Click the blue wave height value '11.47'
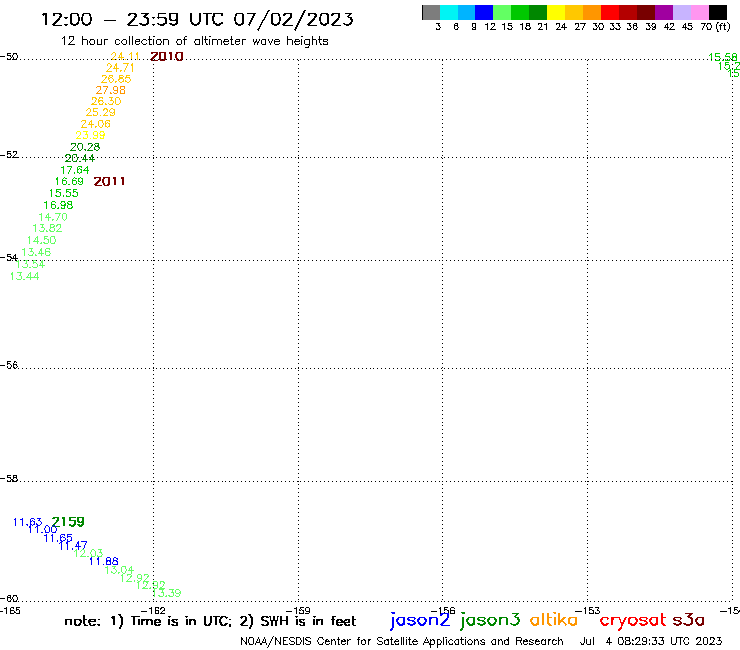Viewport: 740px width, 650px height. point(73,546)
